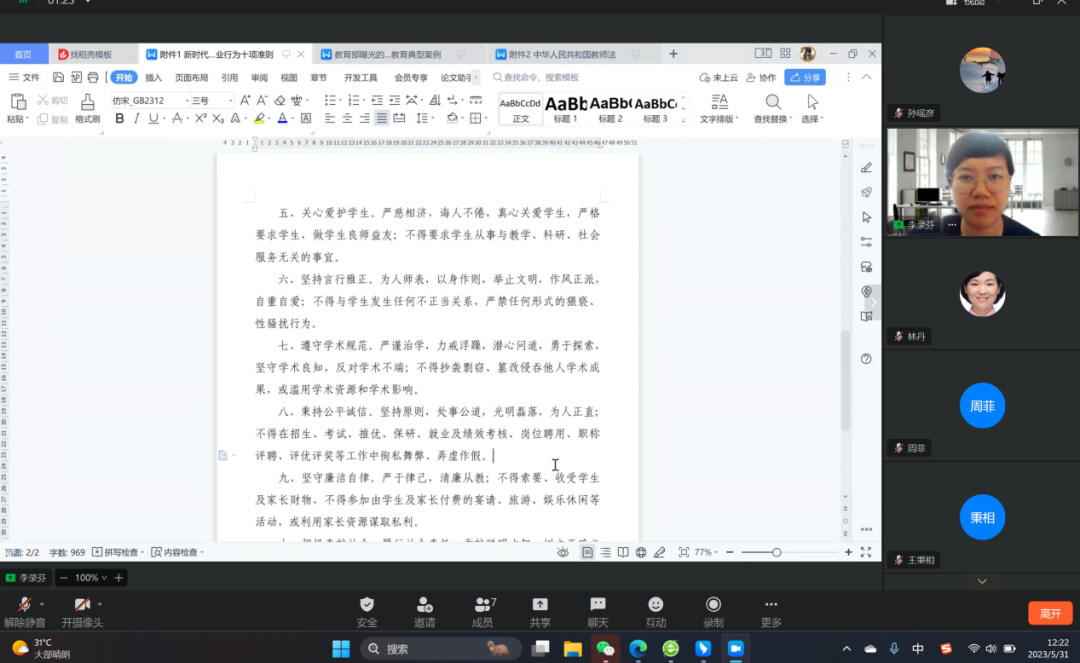This screenshot has width=1080, height=663.
Task: Open the Invite participants option
Action: coord(424,612)
